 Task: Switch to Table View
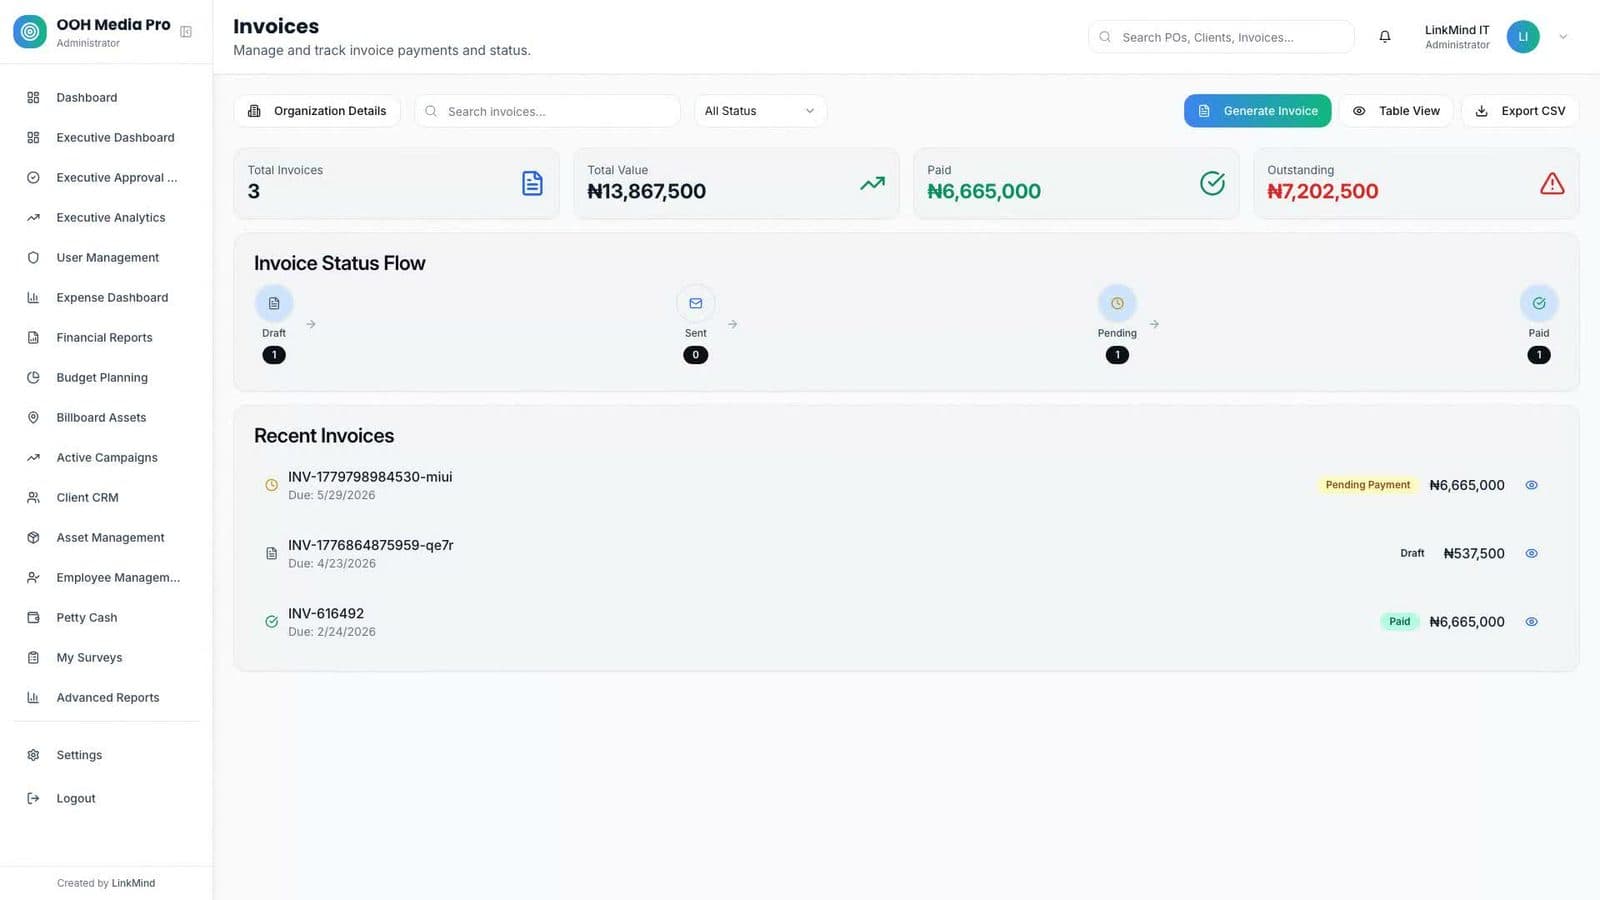pos(1396,111)
